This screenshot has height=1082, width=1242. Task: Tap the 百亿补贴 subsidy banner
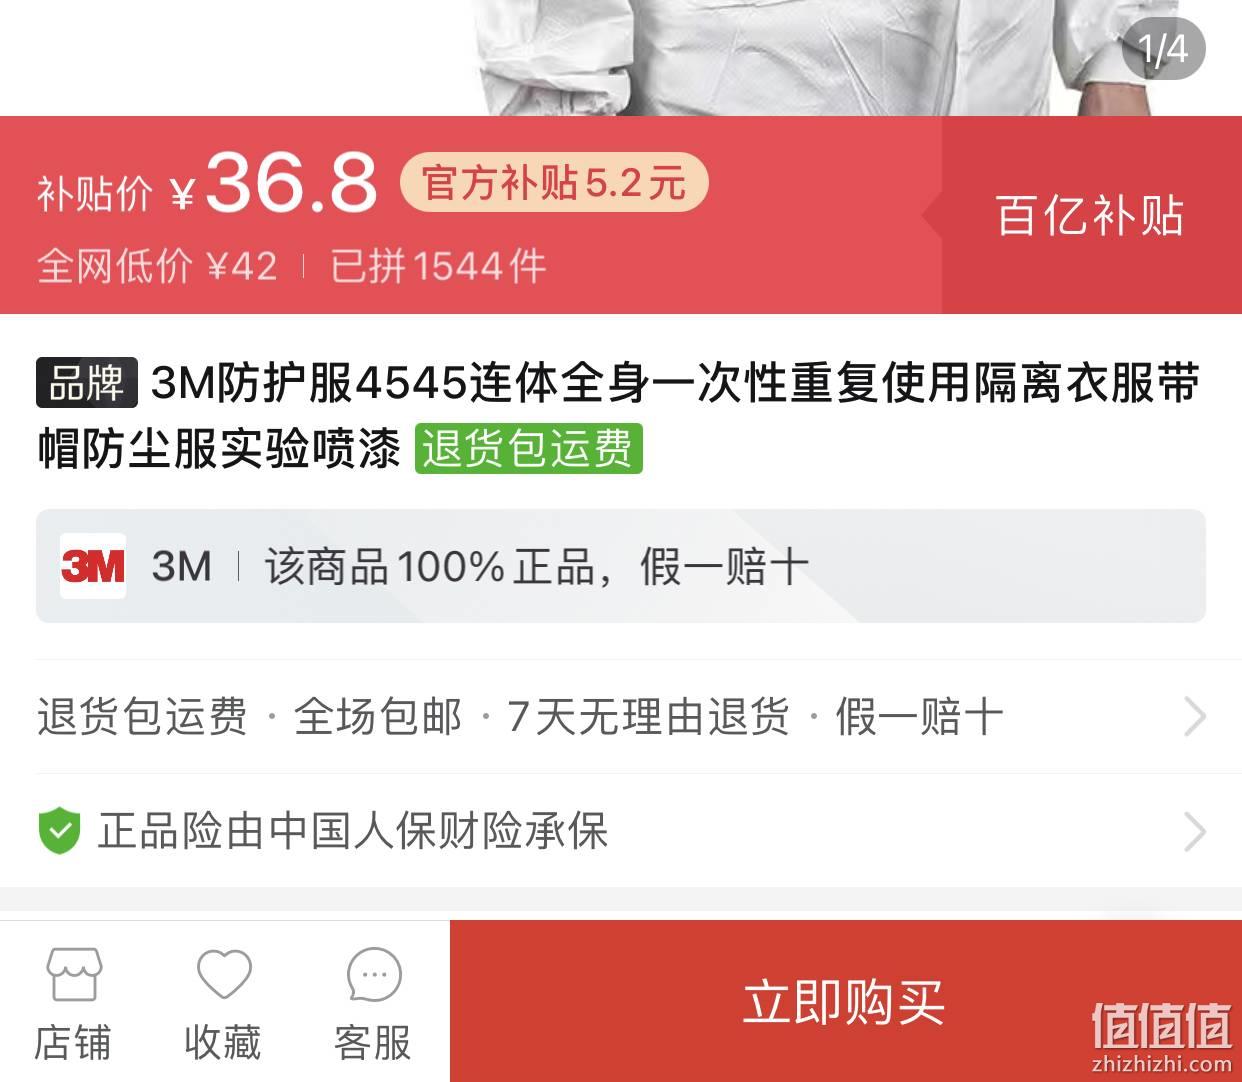click(x=1091, y=215)
